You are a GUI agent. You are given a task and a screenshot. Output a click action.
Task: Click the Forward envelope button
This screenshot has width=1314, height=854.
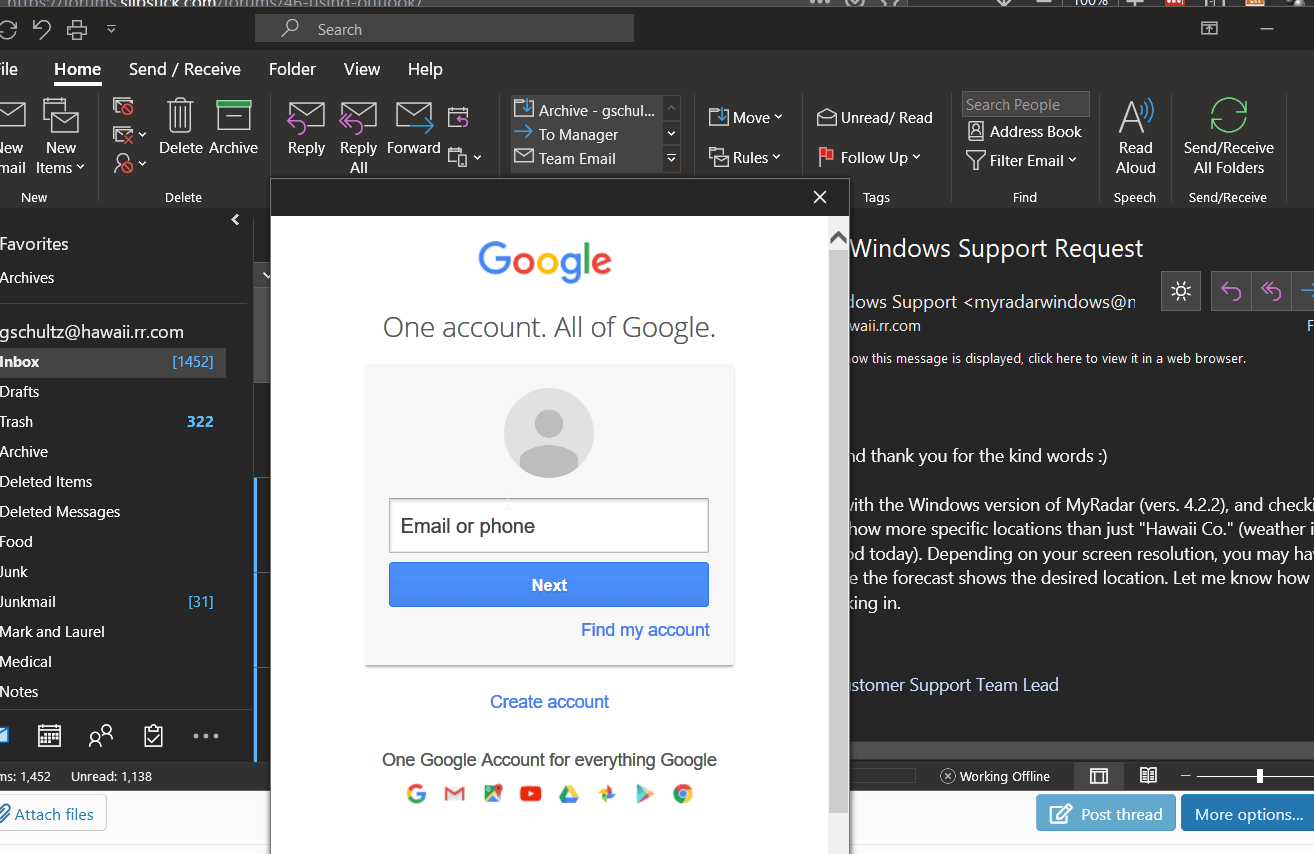click(x=414, y=128)
